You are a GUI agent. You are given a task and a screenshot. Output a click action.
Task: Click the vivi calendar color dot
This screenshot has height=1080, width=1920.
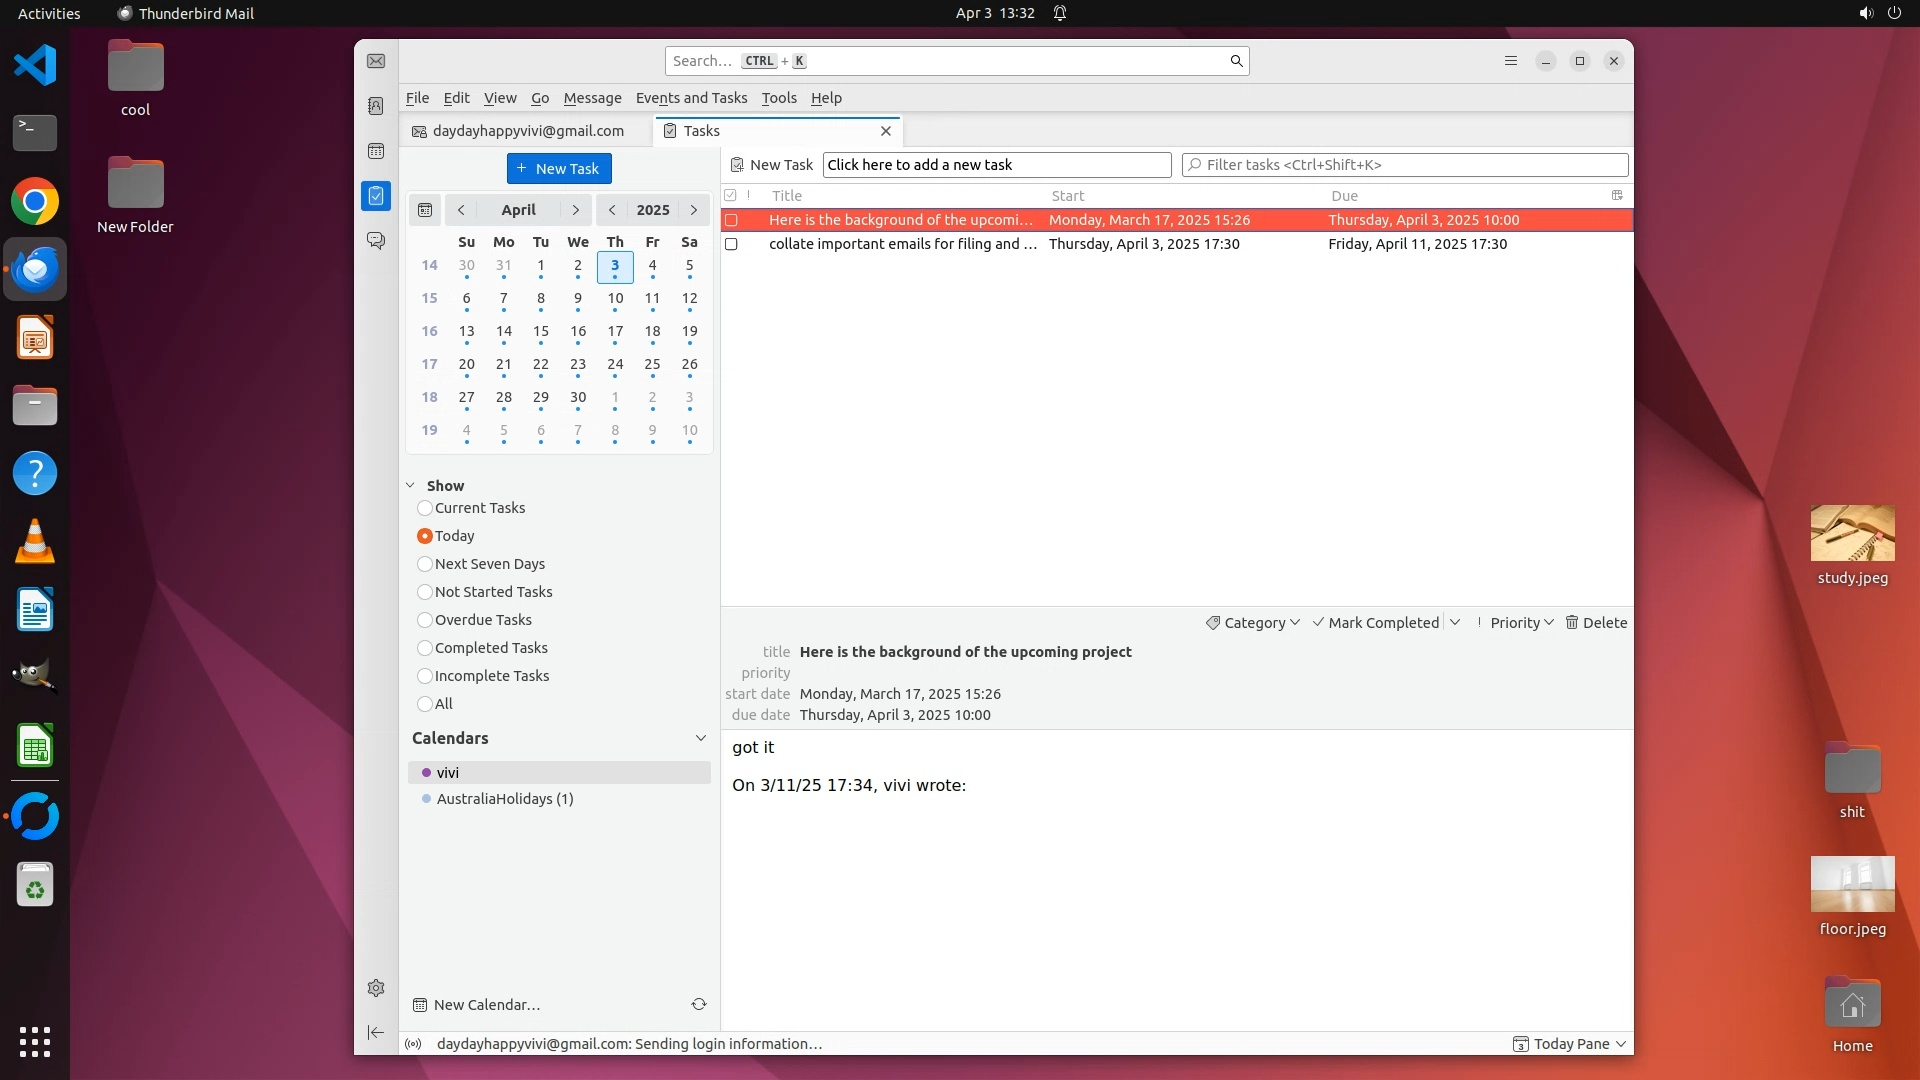[x=426, y=773]
